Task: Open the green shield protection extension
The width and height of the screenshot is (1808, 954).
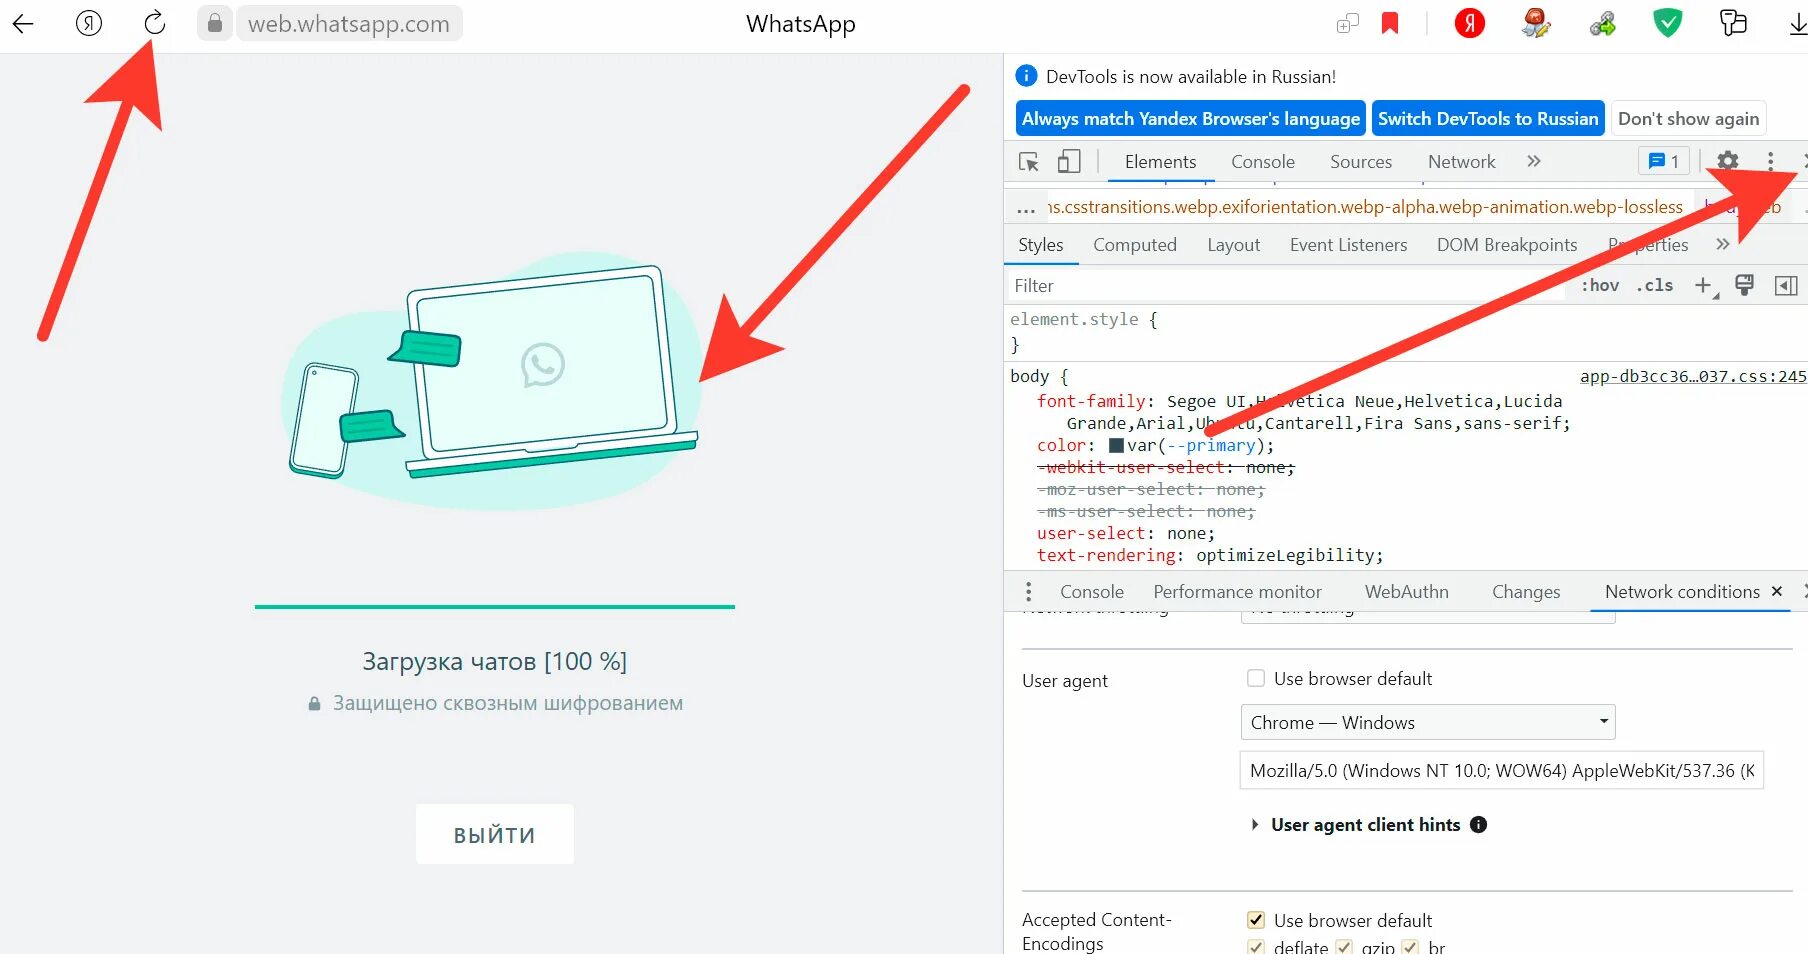Action: tap(1667, 23)
